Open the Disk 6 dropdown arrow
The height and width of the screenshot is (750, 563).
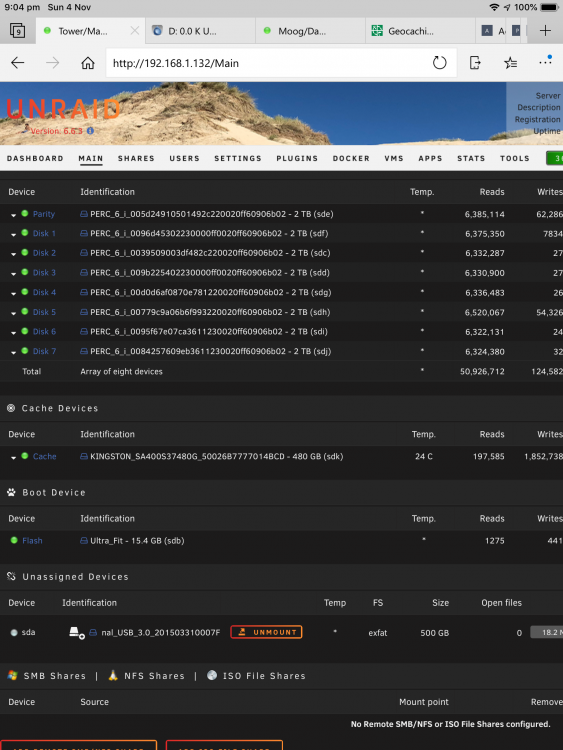tap(13, 333)
